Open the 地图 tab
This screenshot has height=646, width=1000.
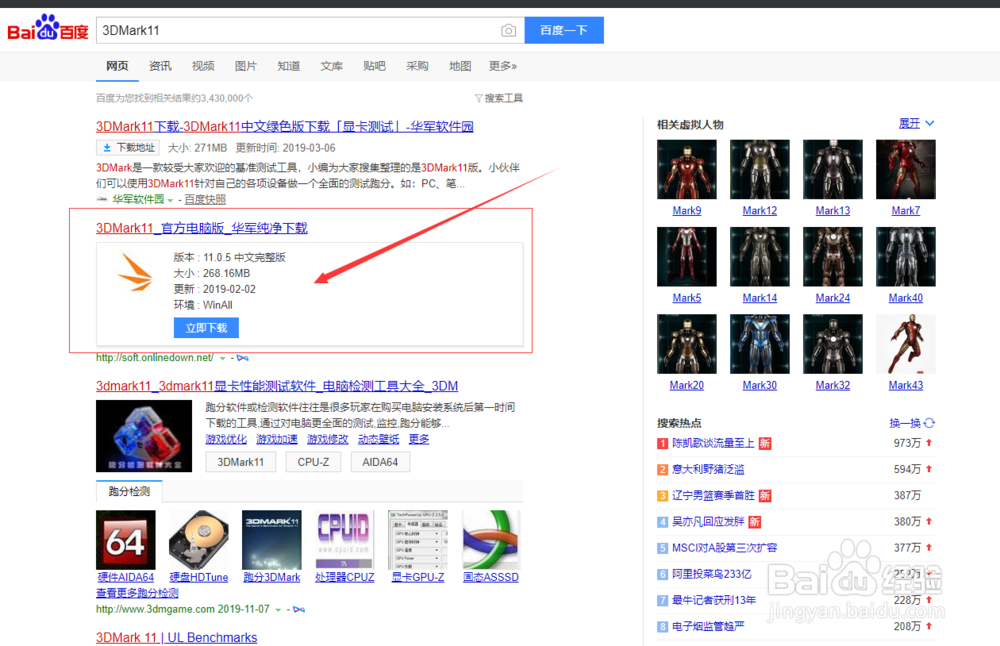click(x=460, y=66)
